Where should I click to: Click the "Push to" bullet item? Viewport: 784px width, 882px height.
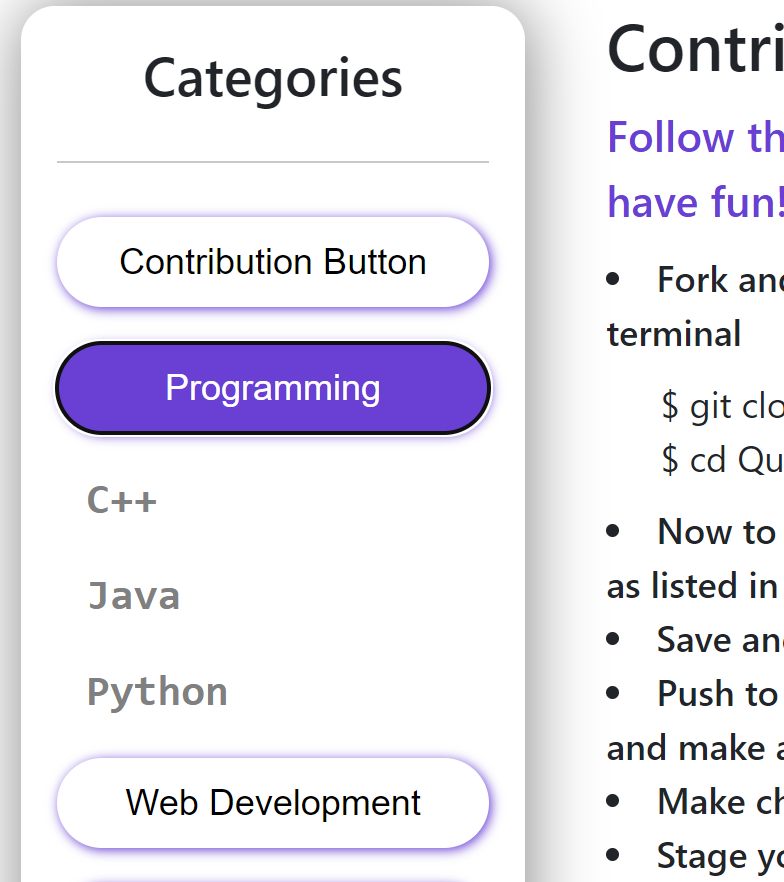click(x=716, y=694)
